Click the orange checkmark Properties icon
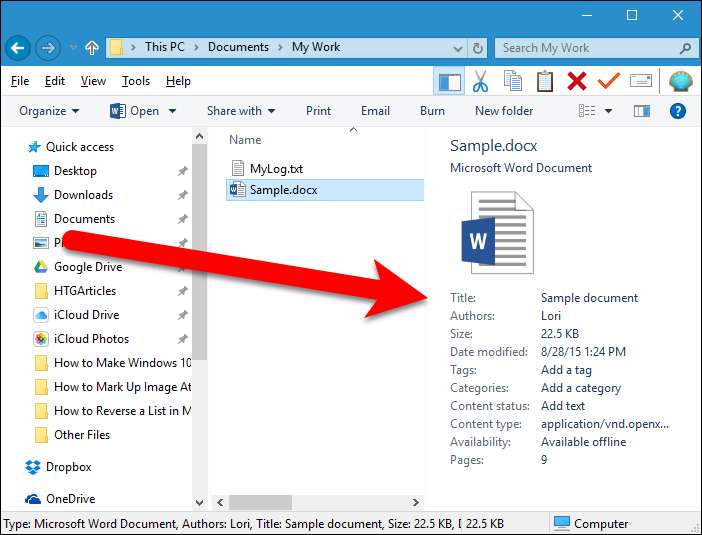Screen dimensions: 702x535 click(x=609, y=81)
